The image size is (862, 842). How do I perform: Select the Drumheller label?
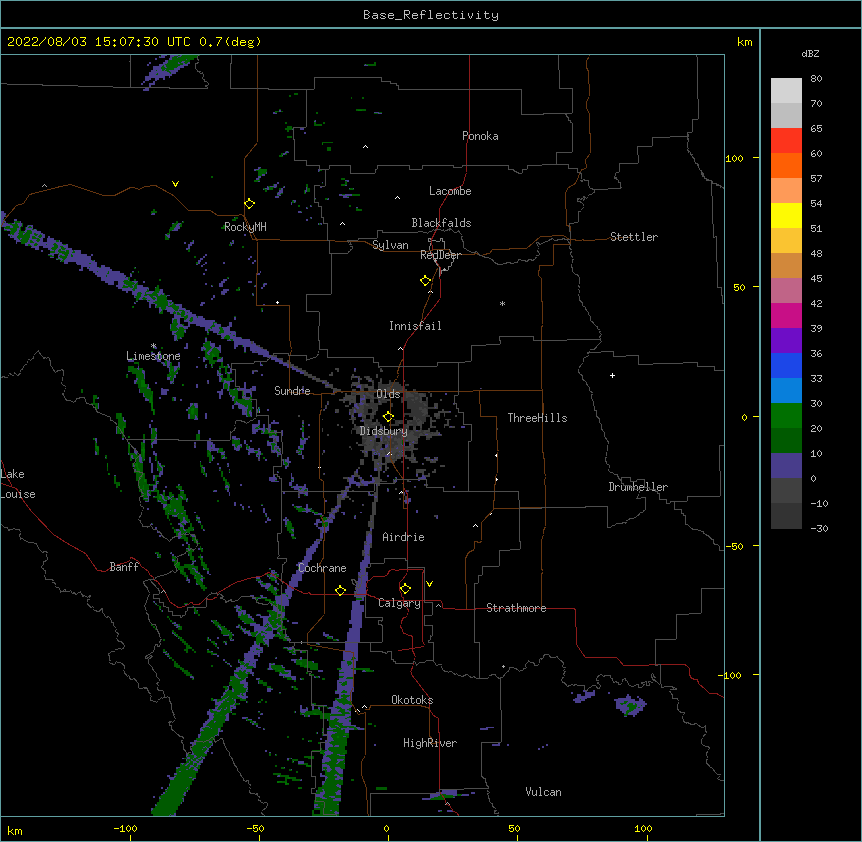(638, 487)
